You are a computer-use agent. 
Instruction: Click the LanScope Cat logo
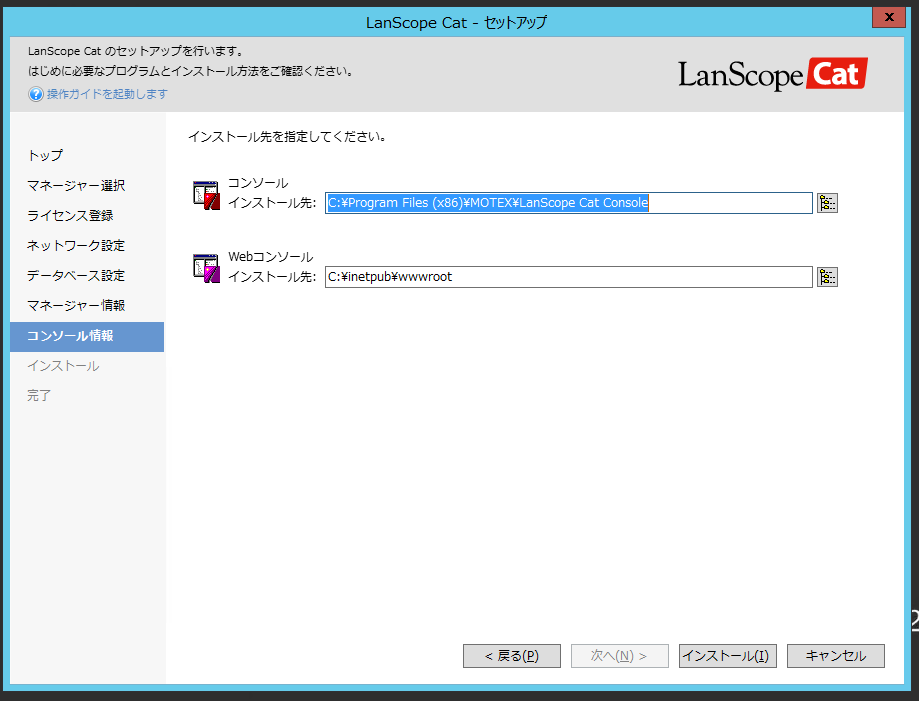pyautogui.click(x=772, y=73)
